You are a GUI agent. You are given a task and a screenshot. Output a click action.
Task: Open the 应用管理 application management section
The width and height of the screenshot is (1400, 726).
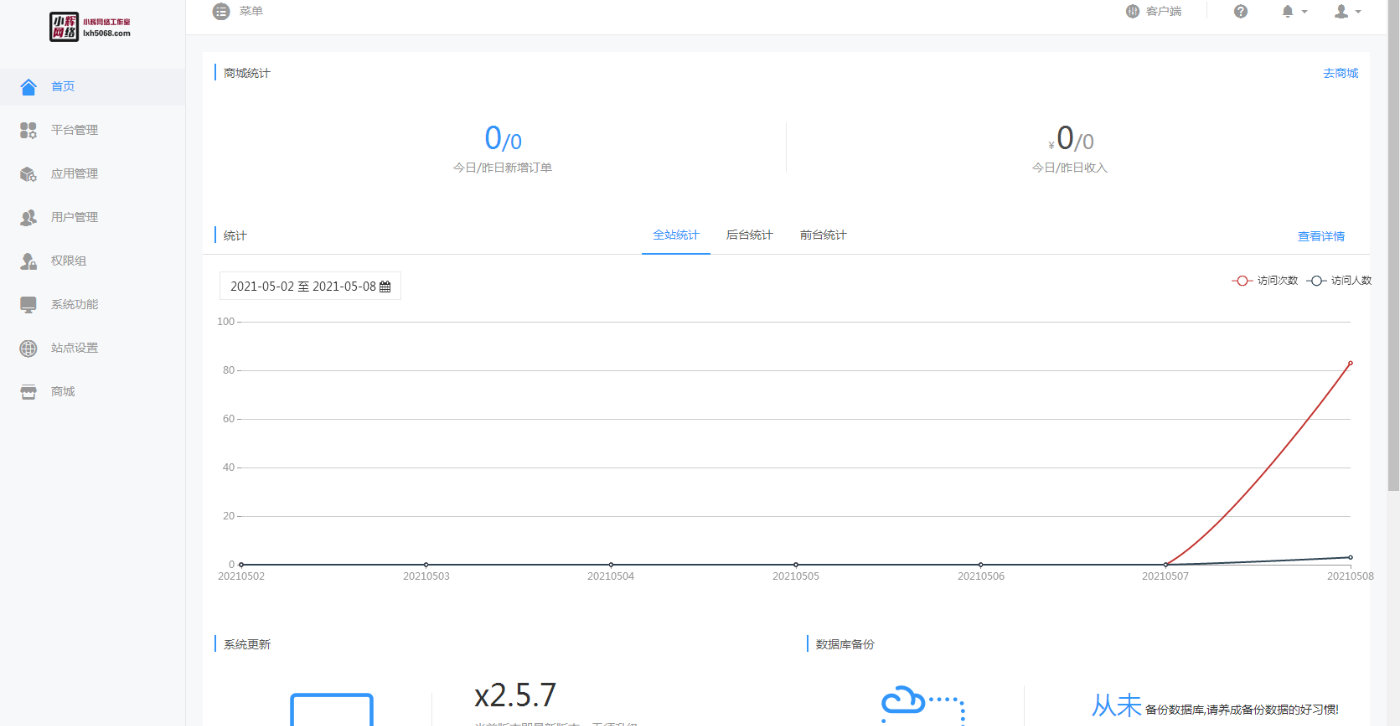(75, 173)
